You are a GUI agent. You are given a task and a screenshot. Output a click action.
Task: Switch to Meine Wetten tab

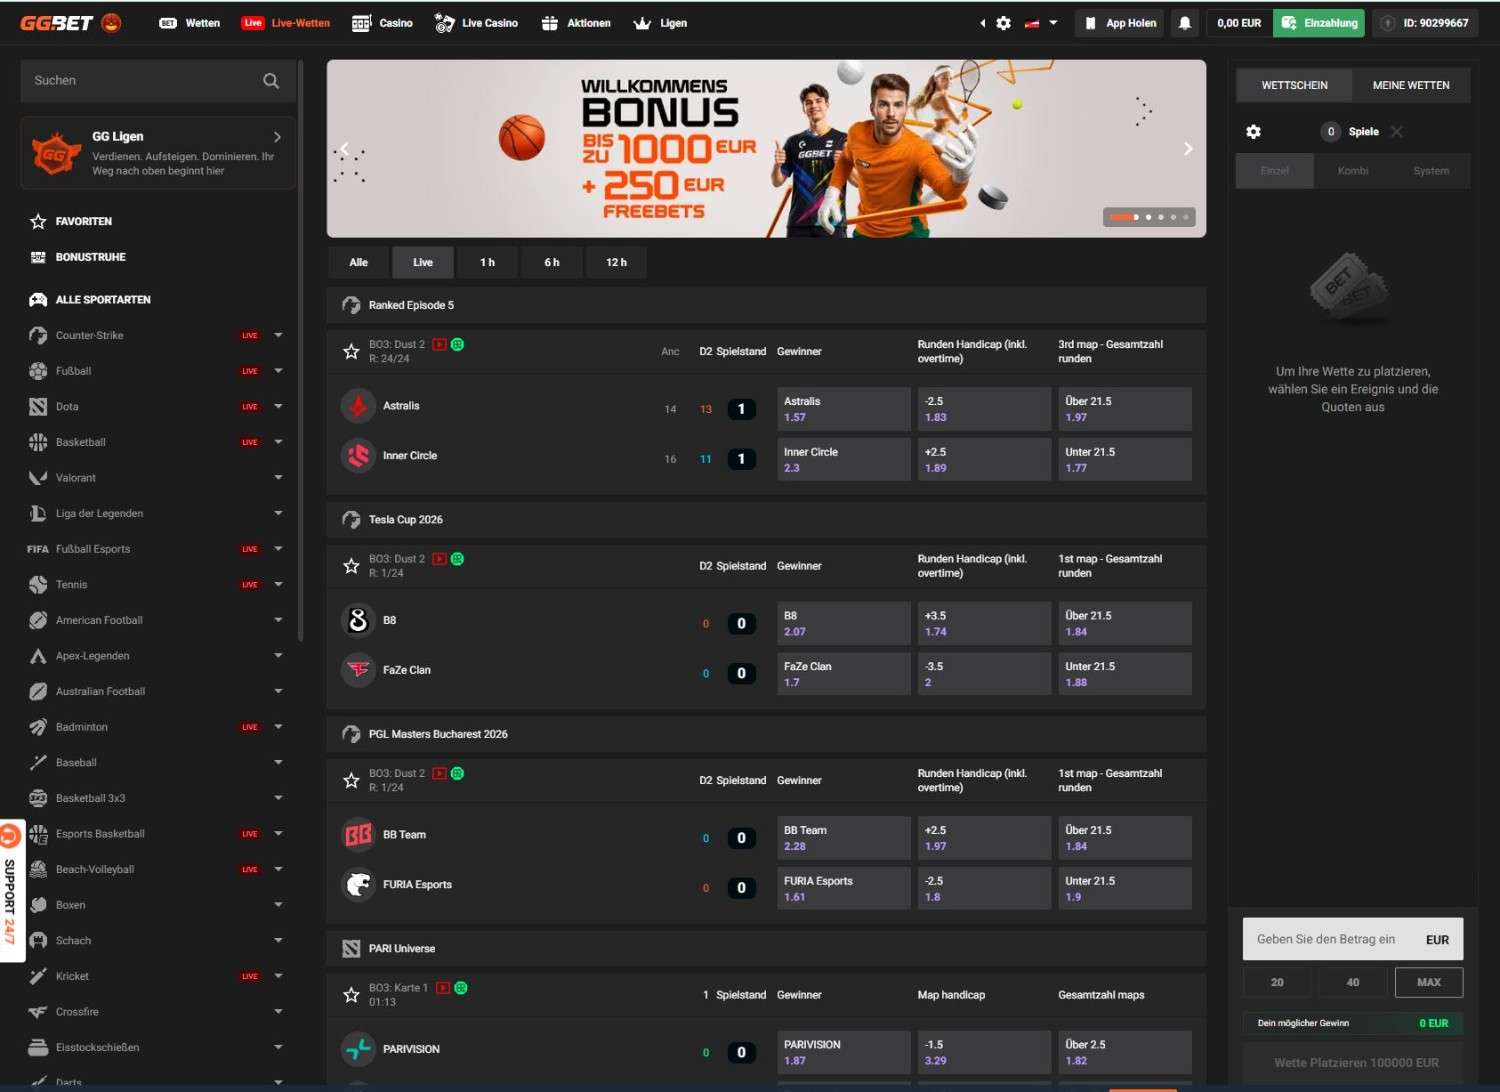coord(1411,85)
